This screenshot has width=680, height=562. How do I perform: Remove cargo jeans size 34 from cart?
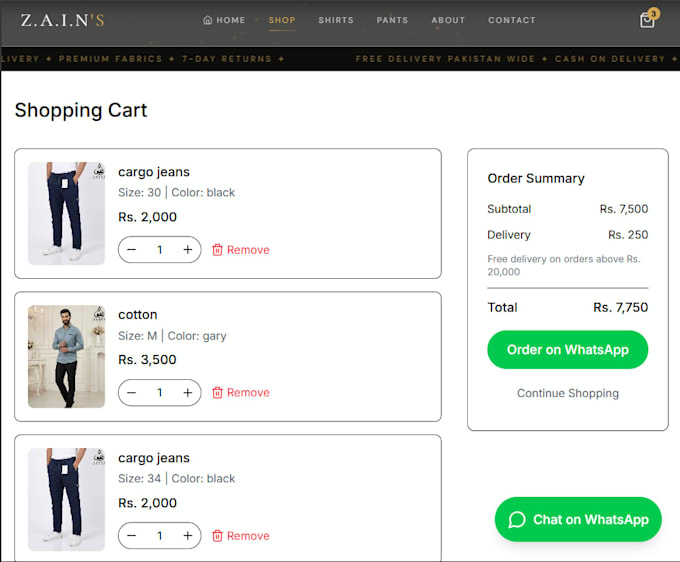[x=241, y=536]
